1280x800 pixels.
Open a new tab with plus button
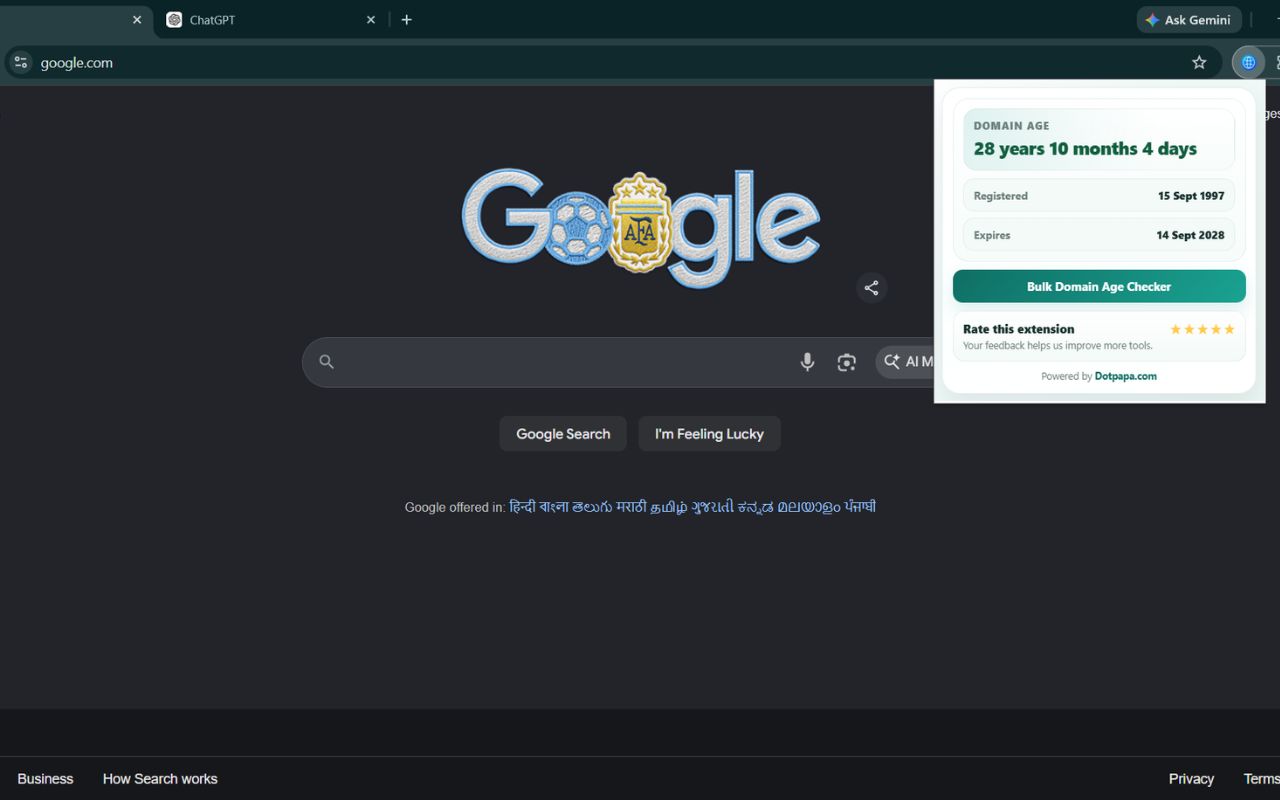coord(406,20)
